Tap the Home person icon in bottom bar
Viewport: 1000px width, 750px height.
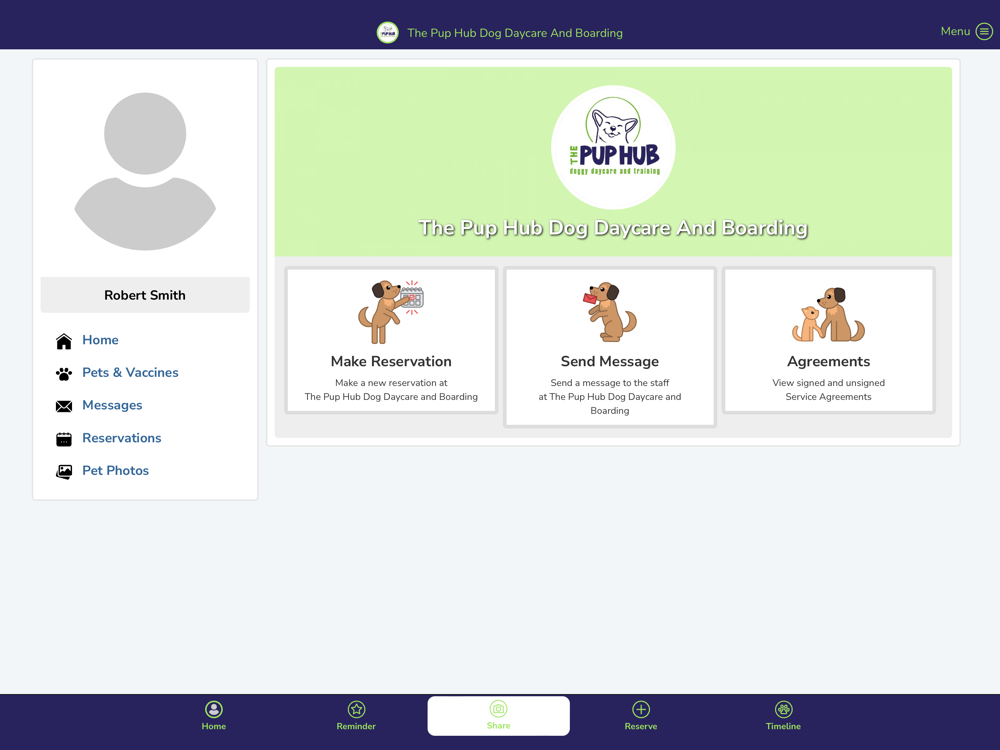214,709
